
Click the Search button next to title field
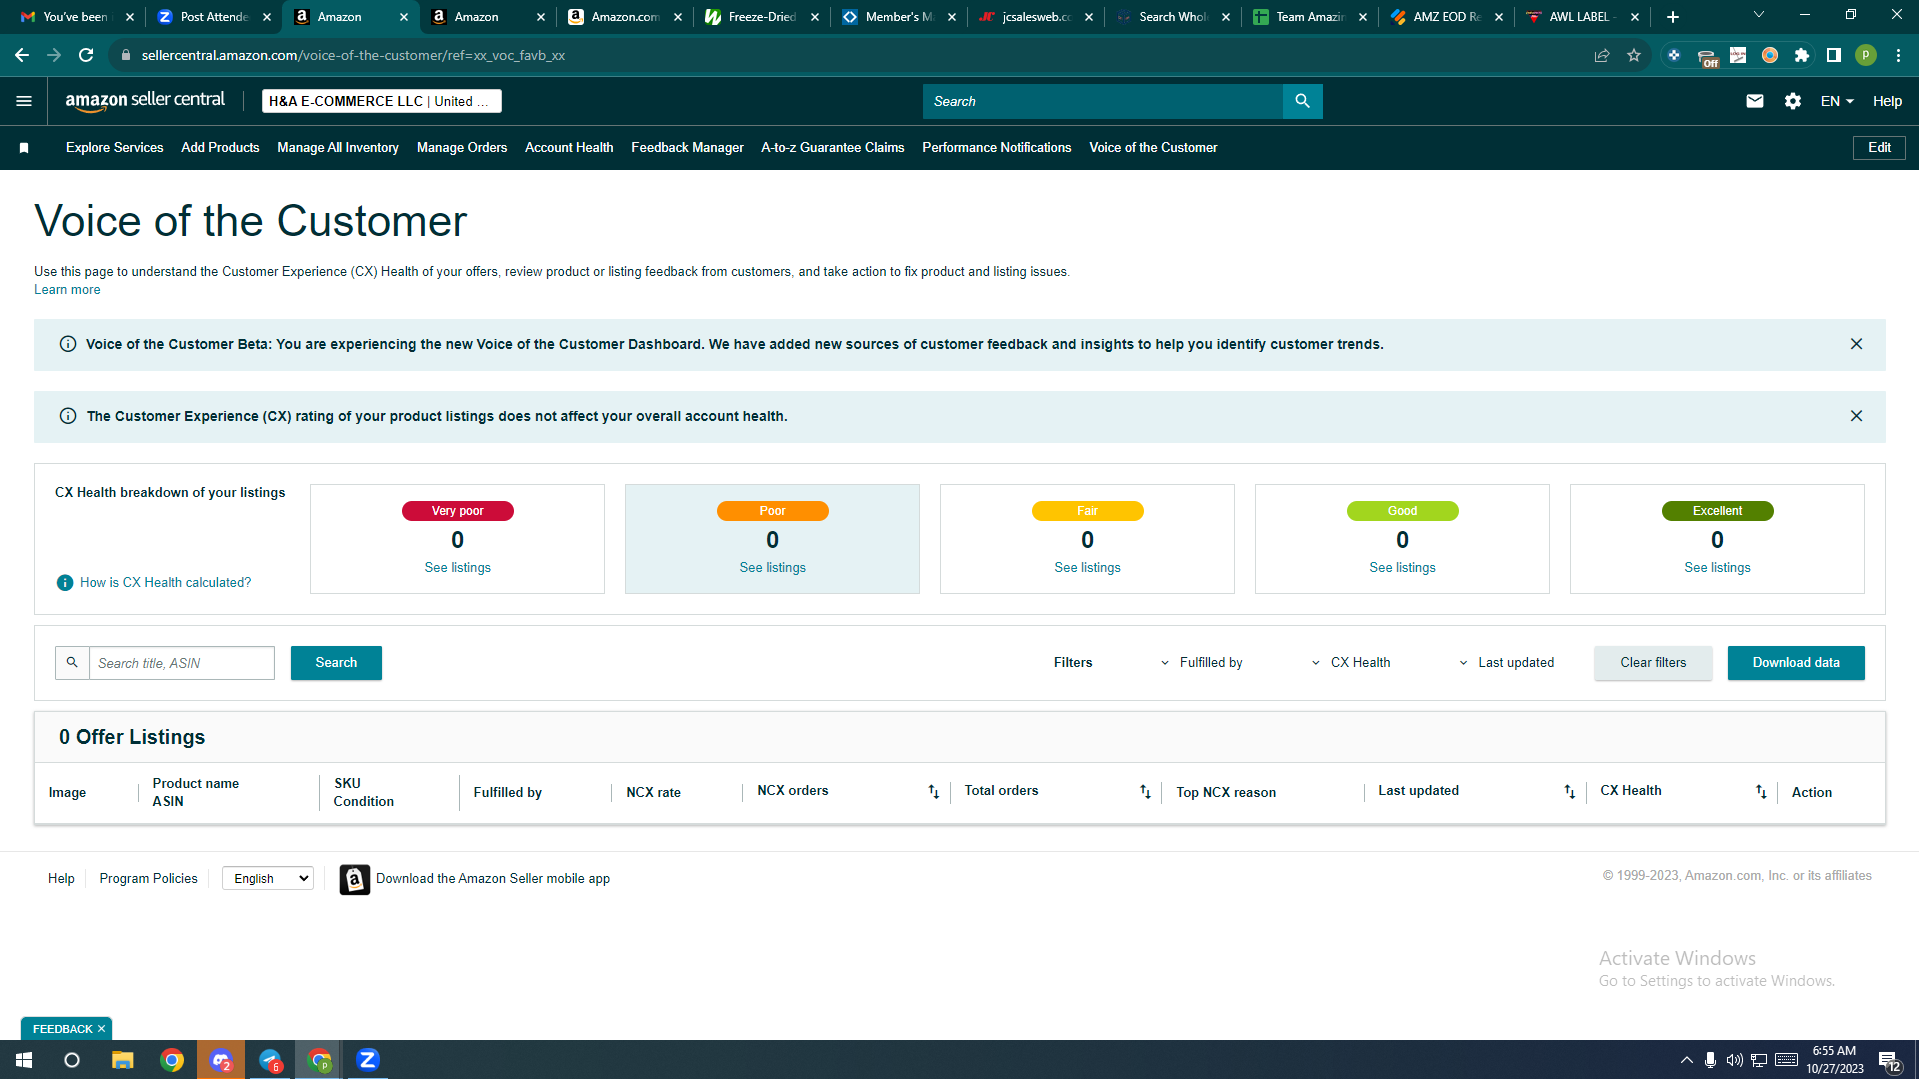(336, 663)
